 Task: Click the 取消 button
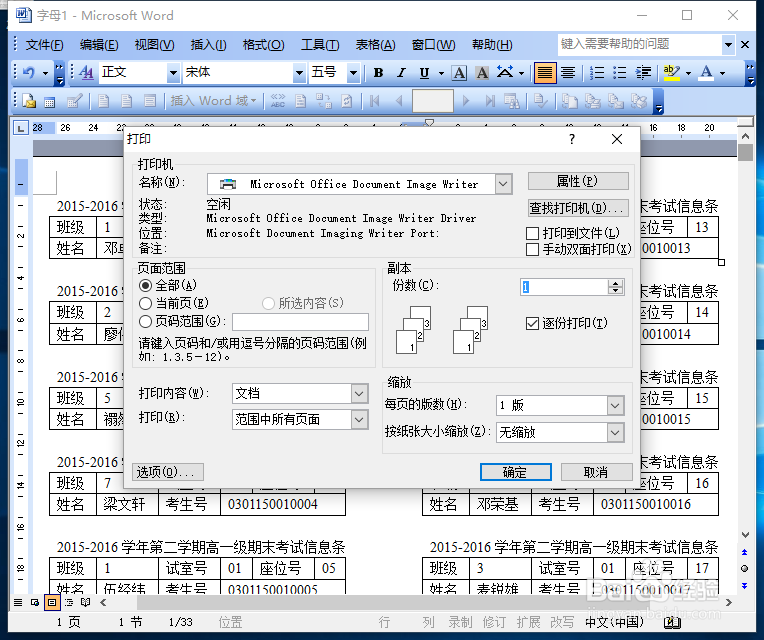point(596,472)
